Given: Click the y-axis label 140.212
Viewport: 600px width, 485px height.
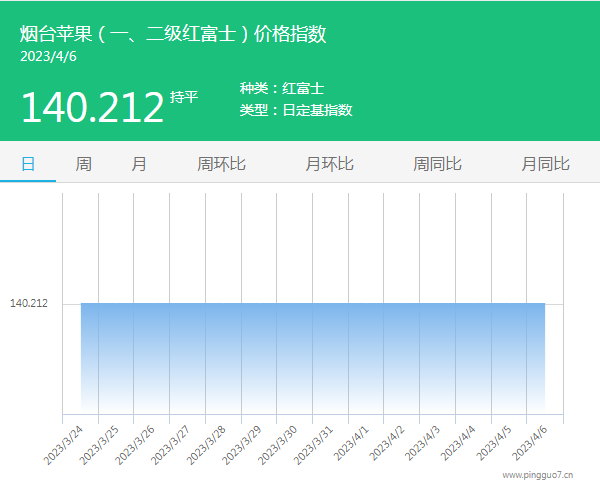Looking at the screenshot, I should click(29, 304).
